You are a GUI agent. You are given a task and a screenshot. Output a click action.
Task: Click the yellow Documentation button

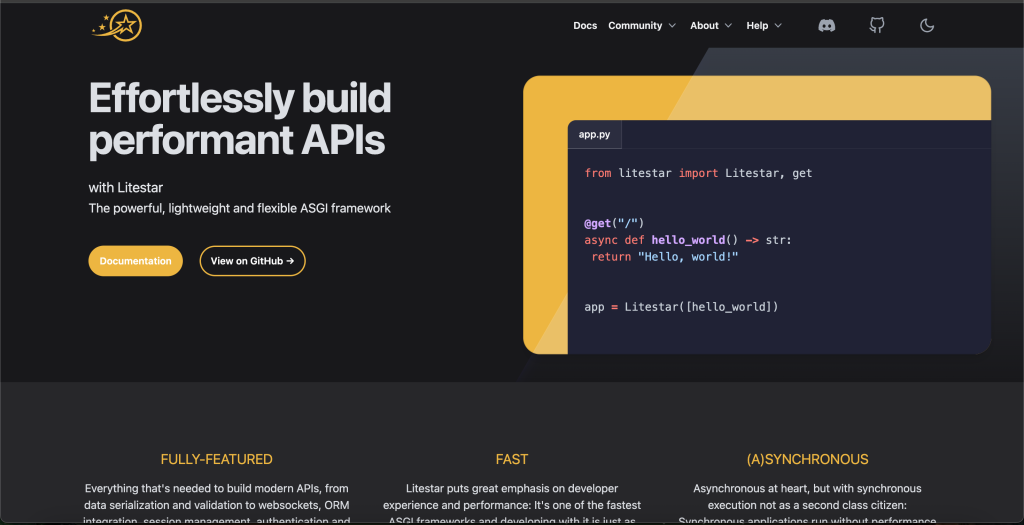click(x=136, y=261)
